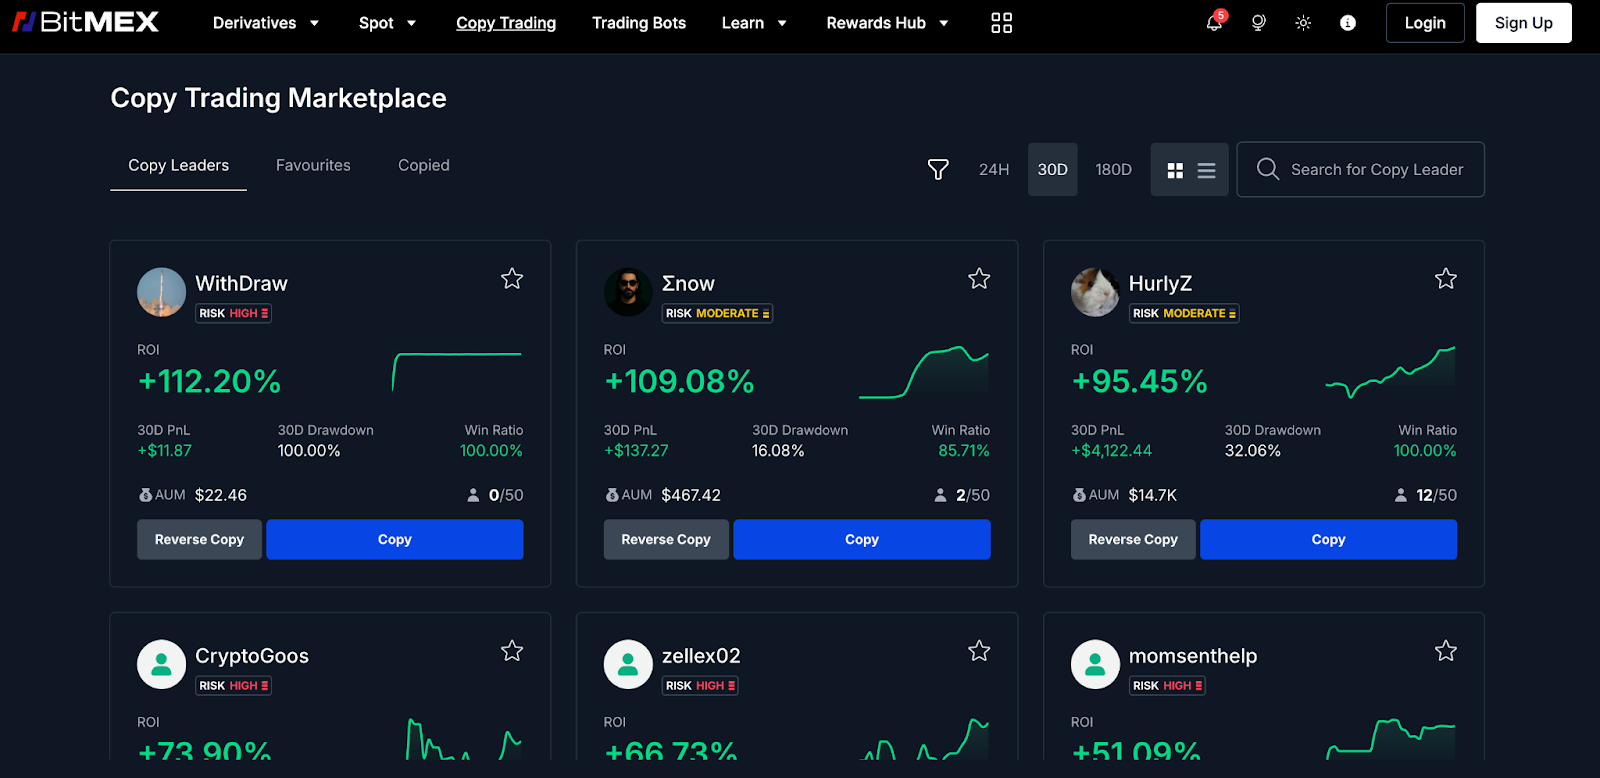Click WithDraw followers person icon

click(473, 495)
